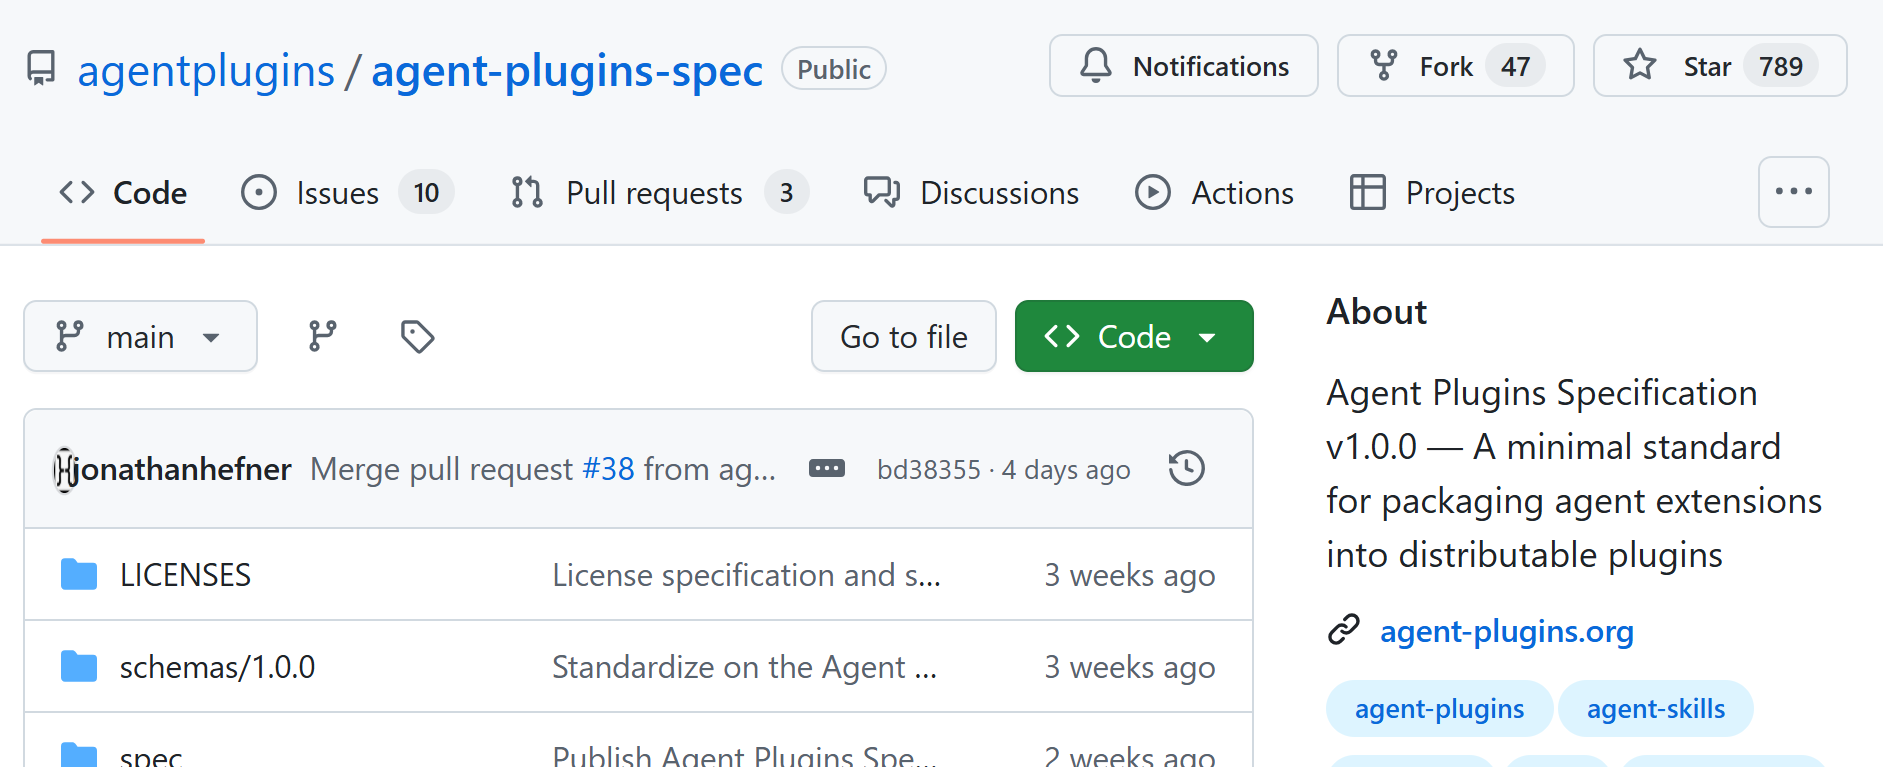Click the Public visibility badge

point(834,69)
